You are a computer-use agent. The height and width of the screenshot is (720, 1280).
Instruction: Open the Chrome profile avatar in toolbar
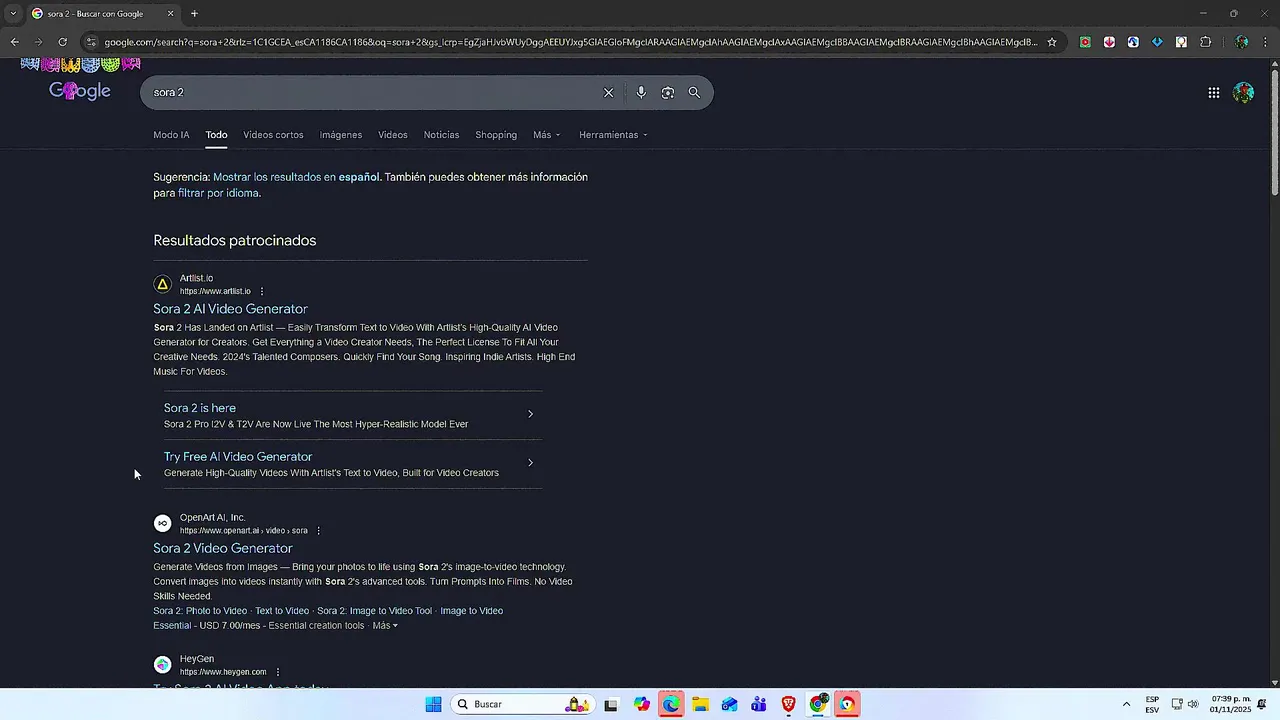1241,42
